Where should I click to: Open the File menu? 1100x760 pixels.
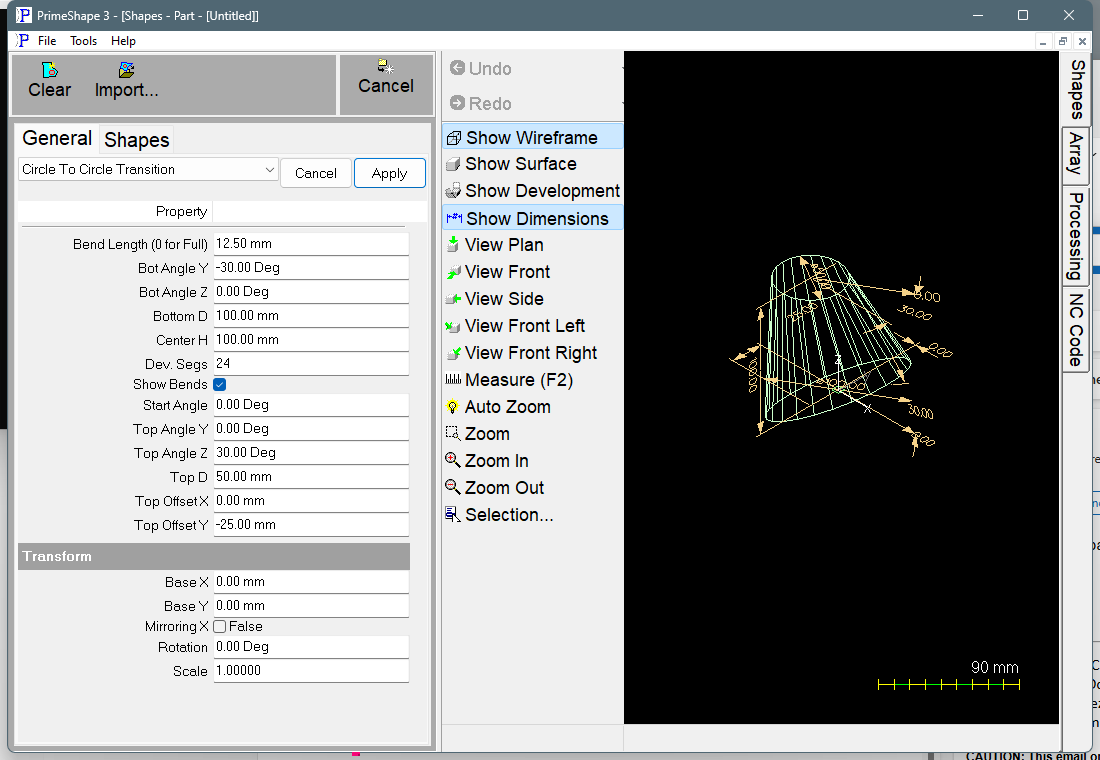coord(47,41)
